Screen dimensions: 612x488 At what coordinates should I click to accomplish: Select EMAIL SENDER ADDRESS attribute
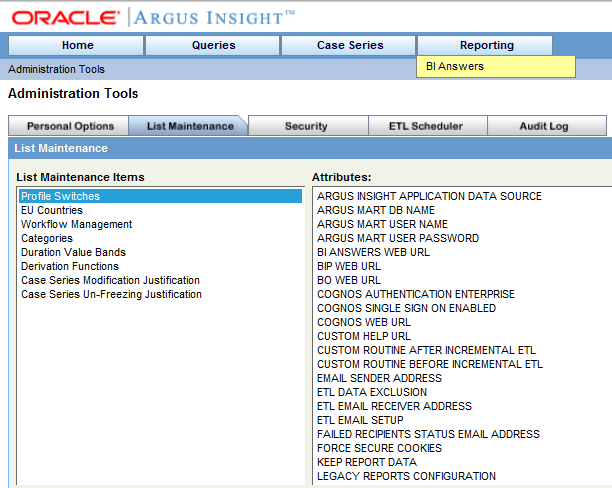pos(379,378)
